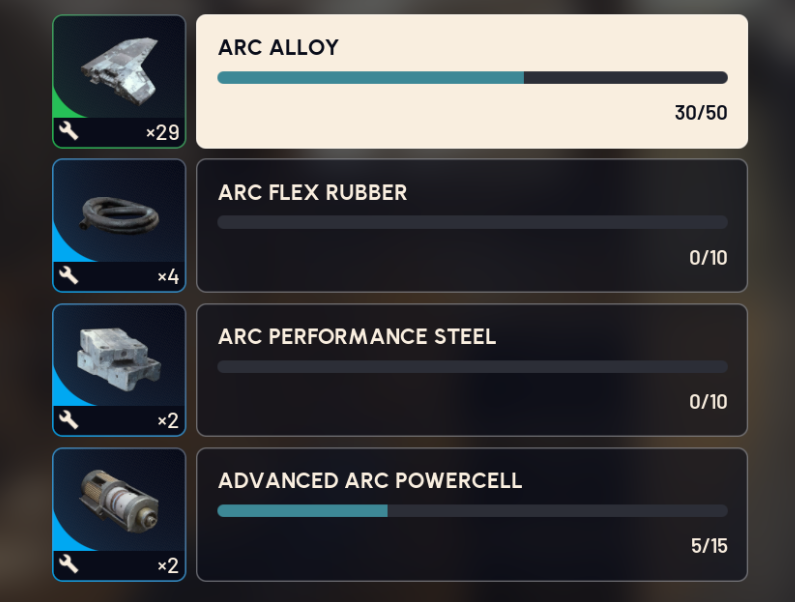Click the empty ARC Flex Rubber progress bar
Viewport: 795px width, 602px height.
[471, 222]
